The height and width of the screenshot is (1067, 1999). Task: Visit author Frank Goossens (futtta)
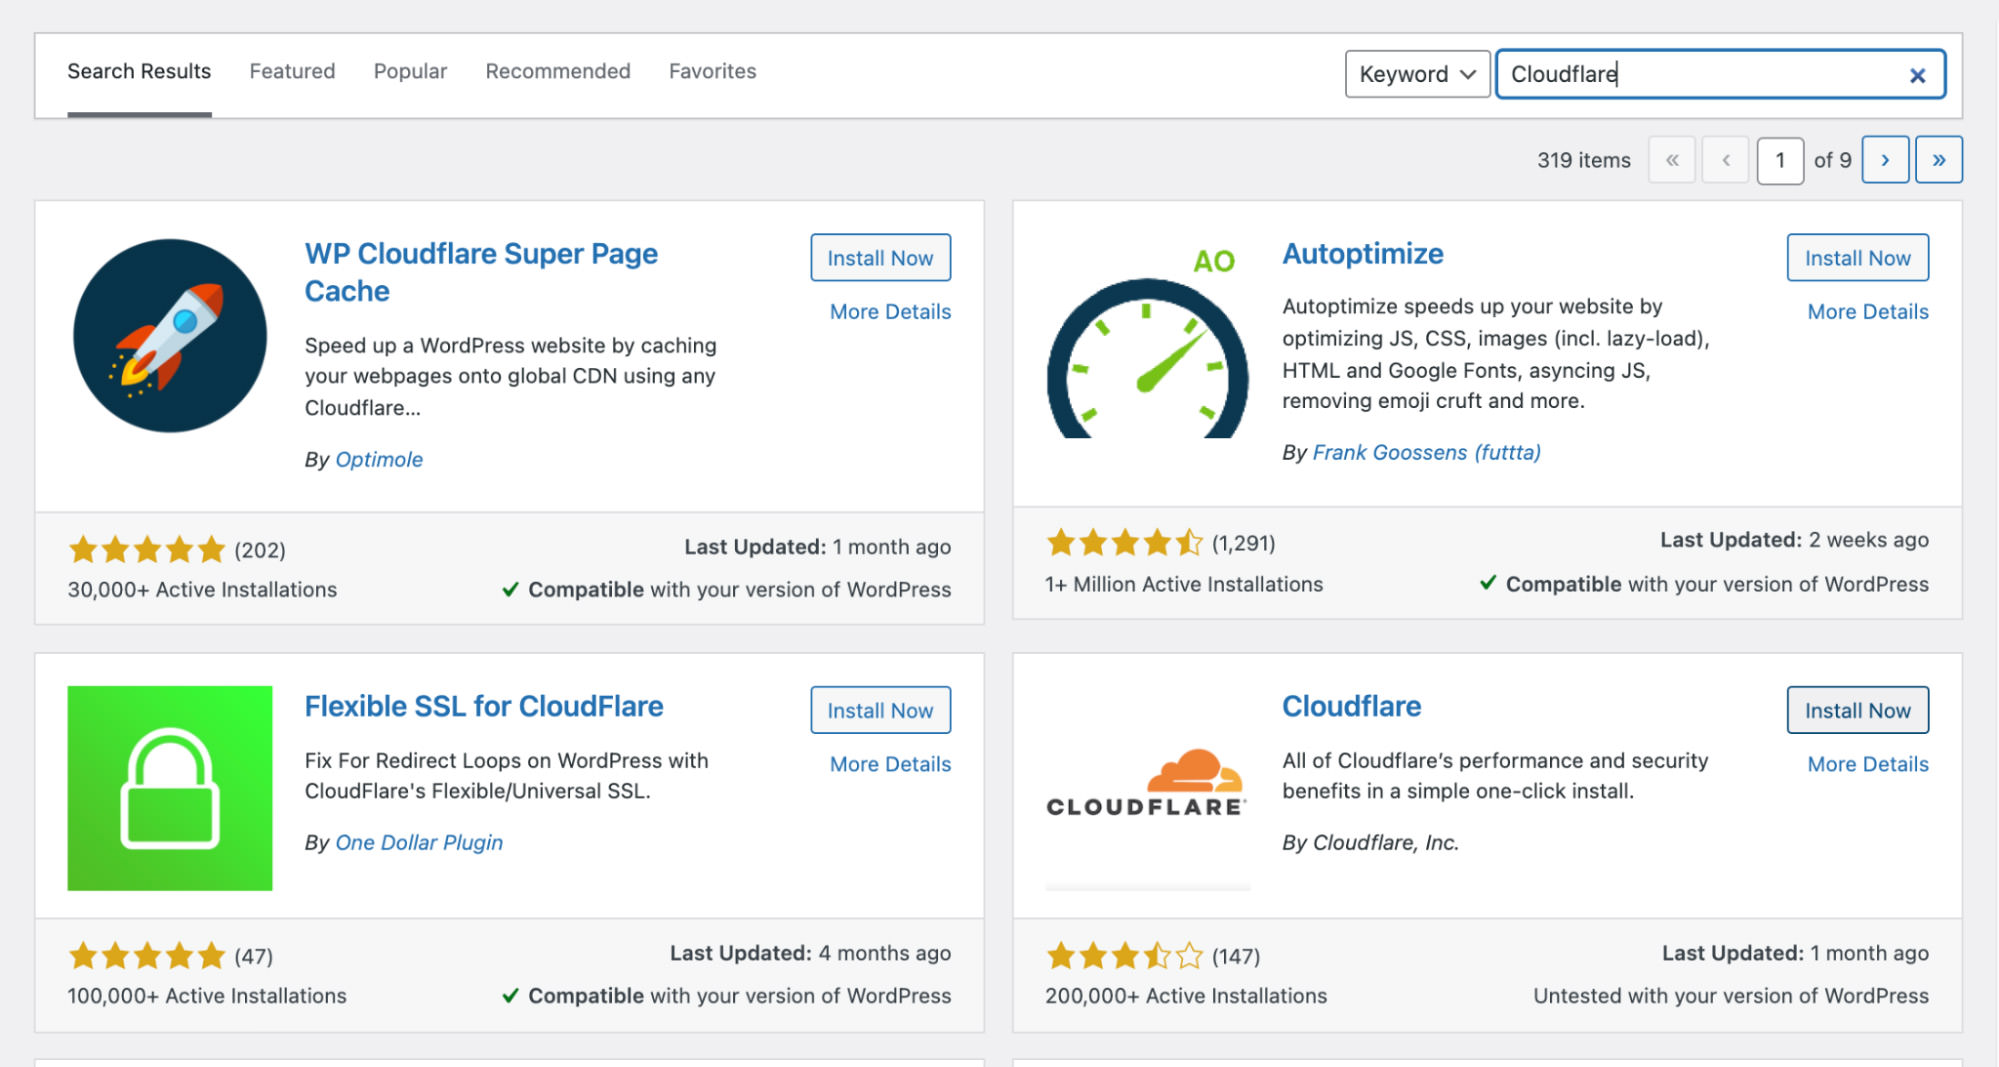(x=1426, y=452)
